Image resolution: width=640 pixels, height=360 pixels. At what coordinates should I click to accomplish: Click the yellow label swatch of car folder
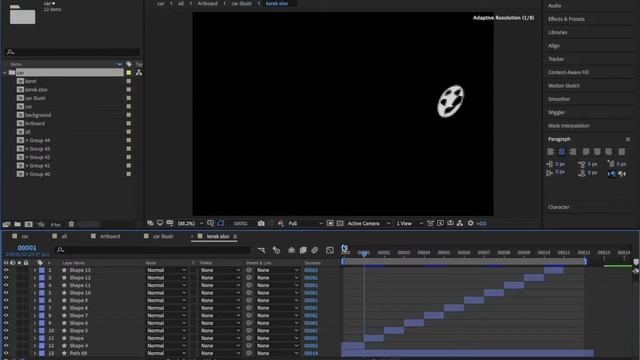pos(129,73)
